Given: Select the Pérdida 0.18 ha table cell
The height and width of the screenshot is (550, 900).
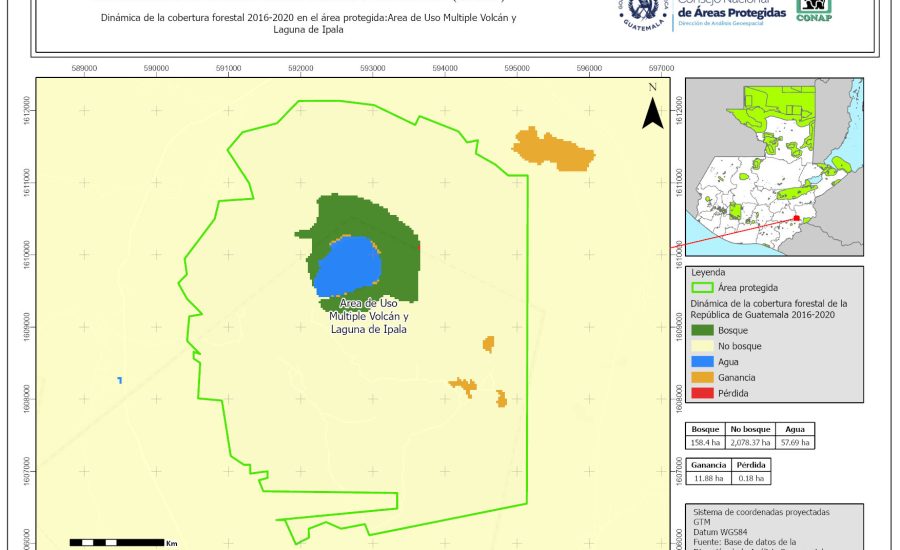Looking at the screenshot, I should click(x=751, y=478).
